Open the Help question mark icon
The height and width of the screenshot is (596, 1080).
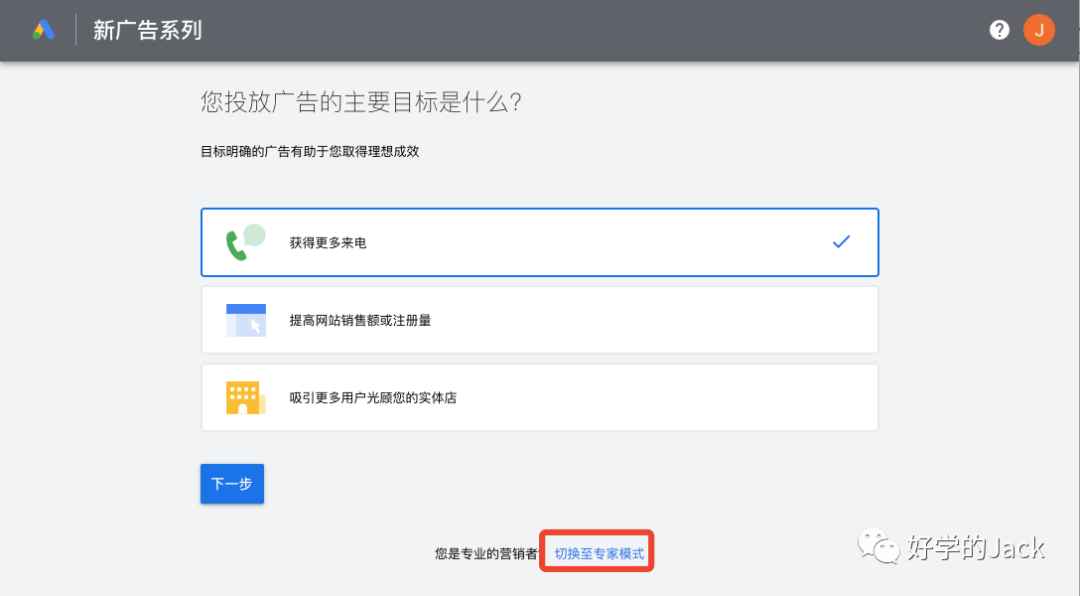[x=999, y=29]
